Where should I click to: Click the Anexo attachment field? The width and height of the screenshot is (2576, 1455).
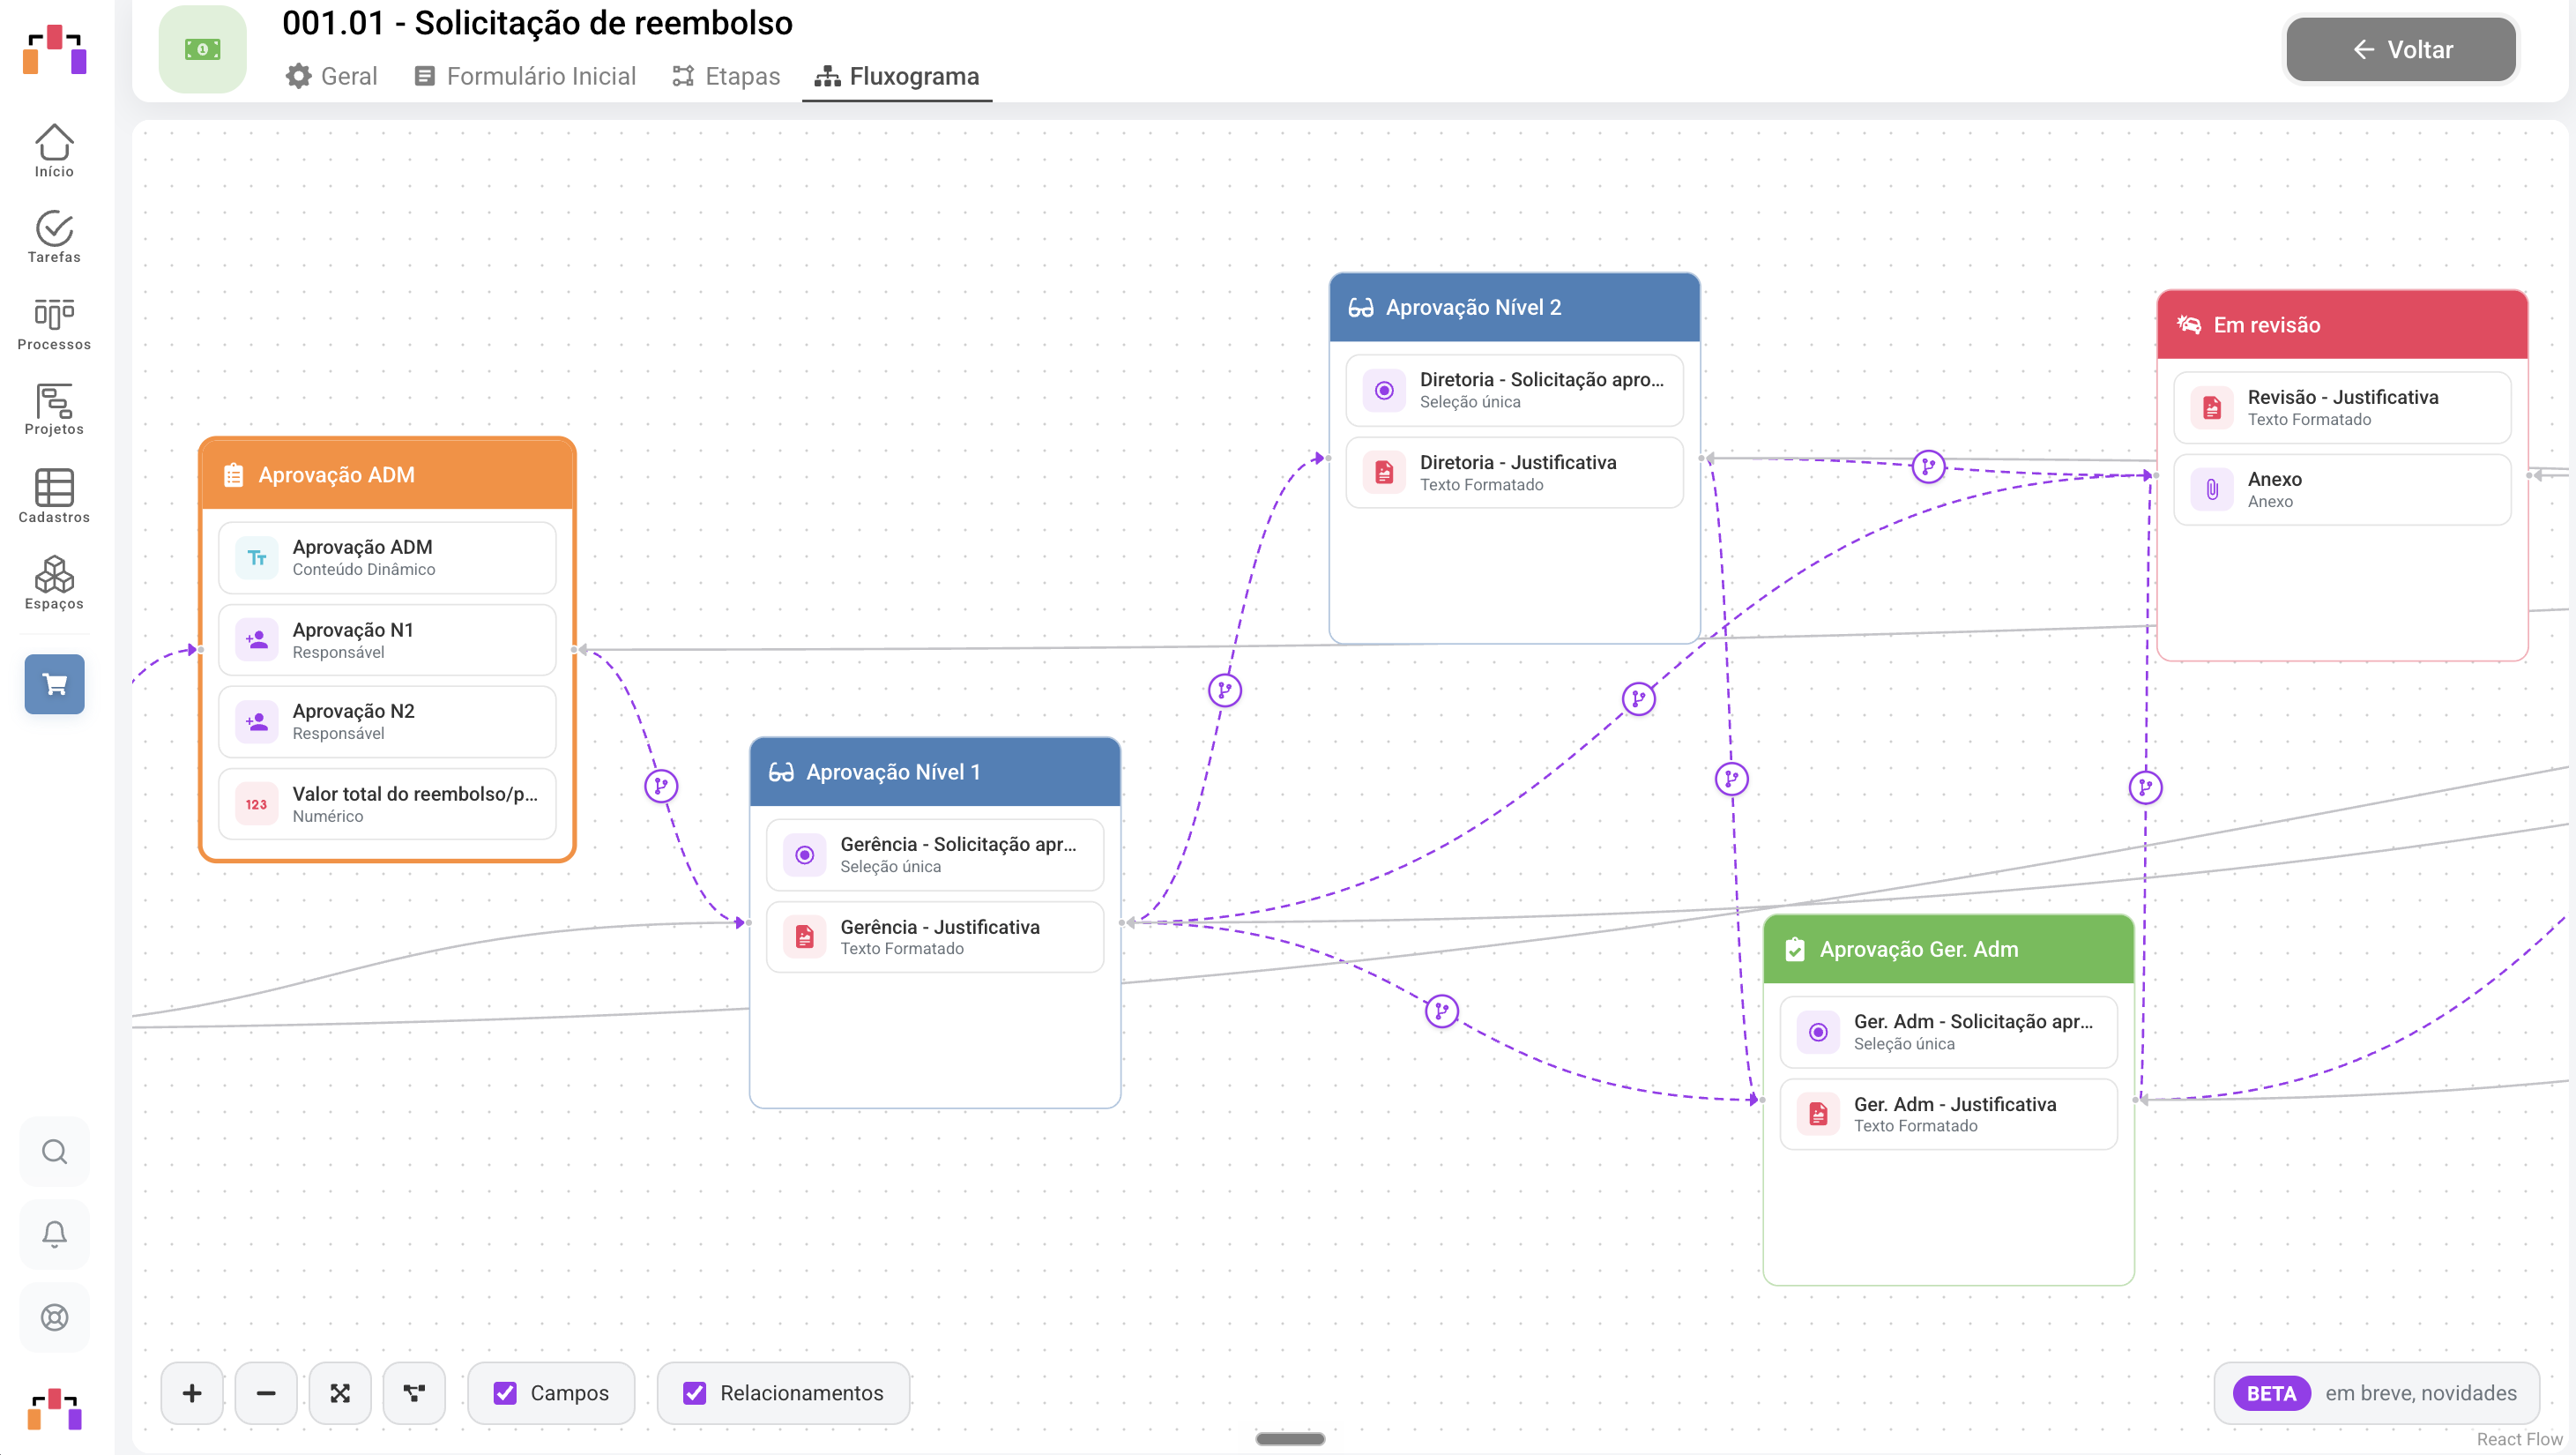point(2342,489)
